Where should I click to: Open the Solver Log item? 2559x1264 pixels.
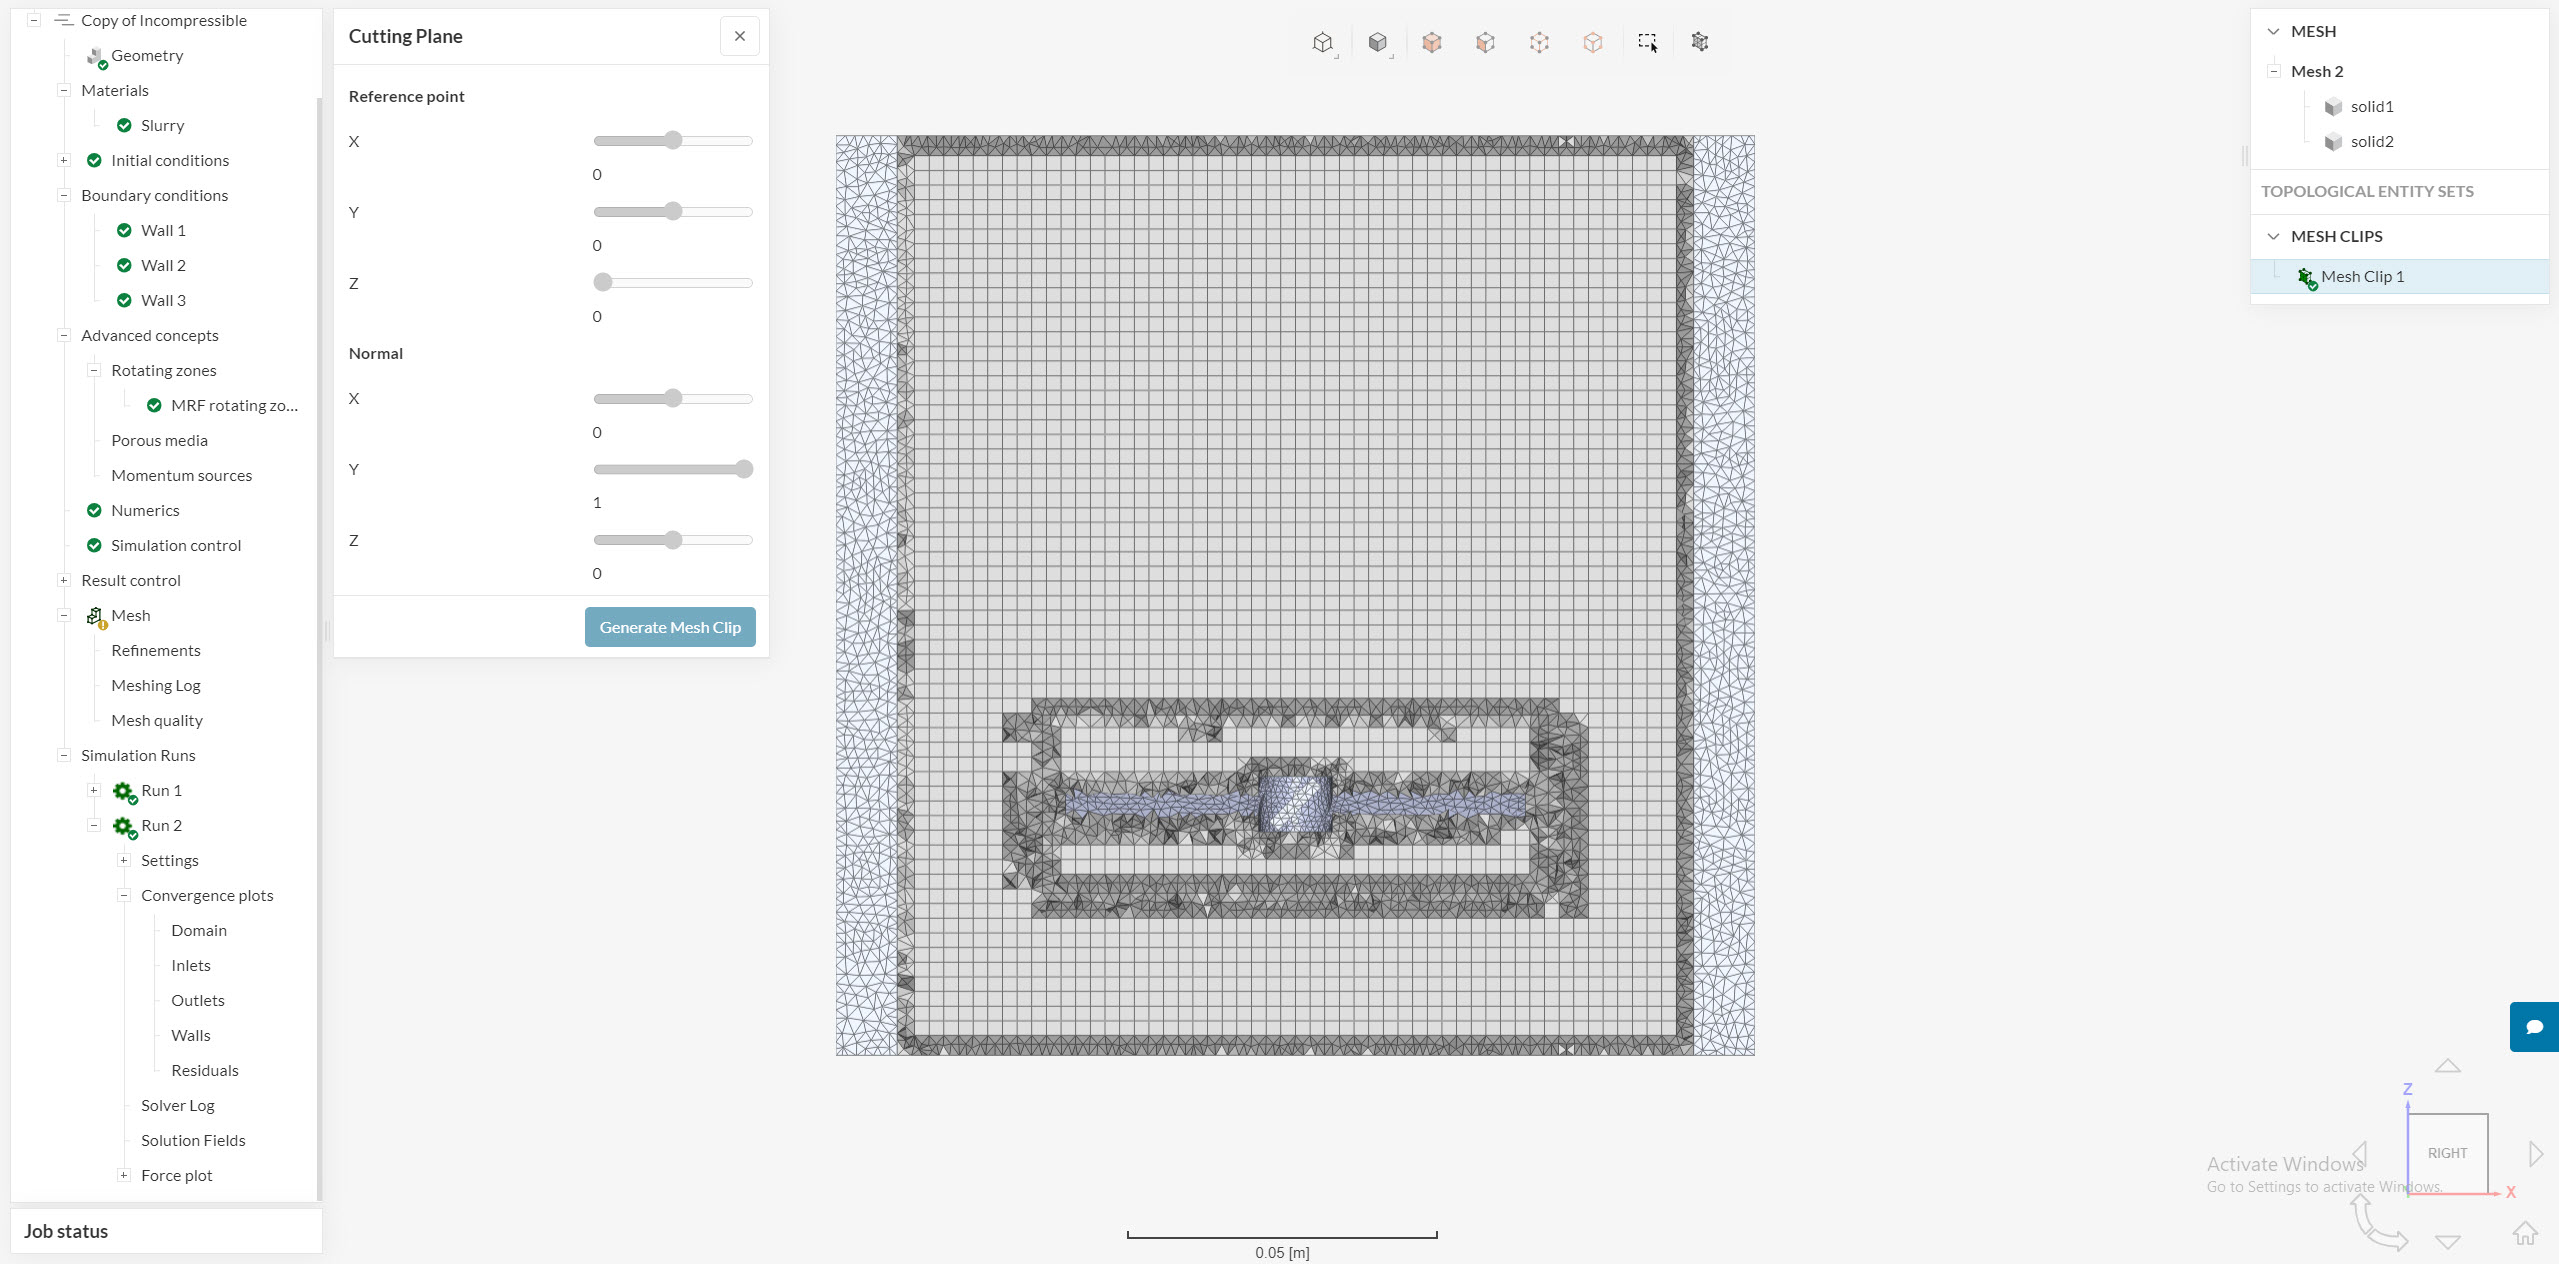(x=177, y=1105)
